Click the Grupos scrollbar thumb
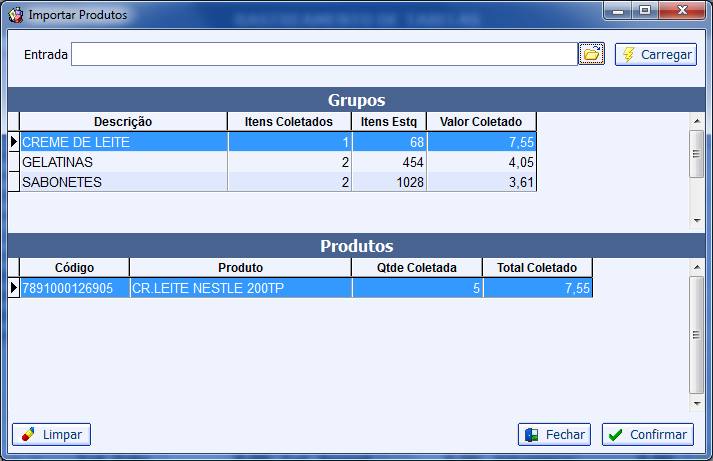Image resolution: width=713 pixels, height=461 pixels. point(697,154)
